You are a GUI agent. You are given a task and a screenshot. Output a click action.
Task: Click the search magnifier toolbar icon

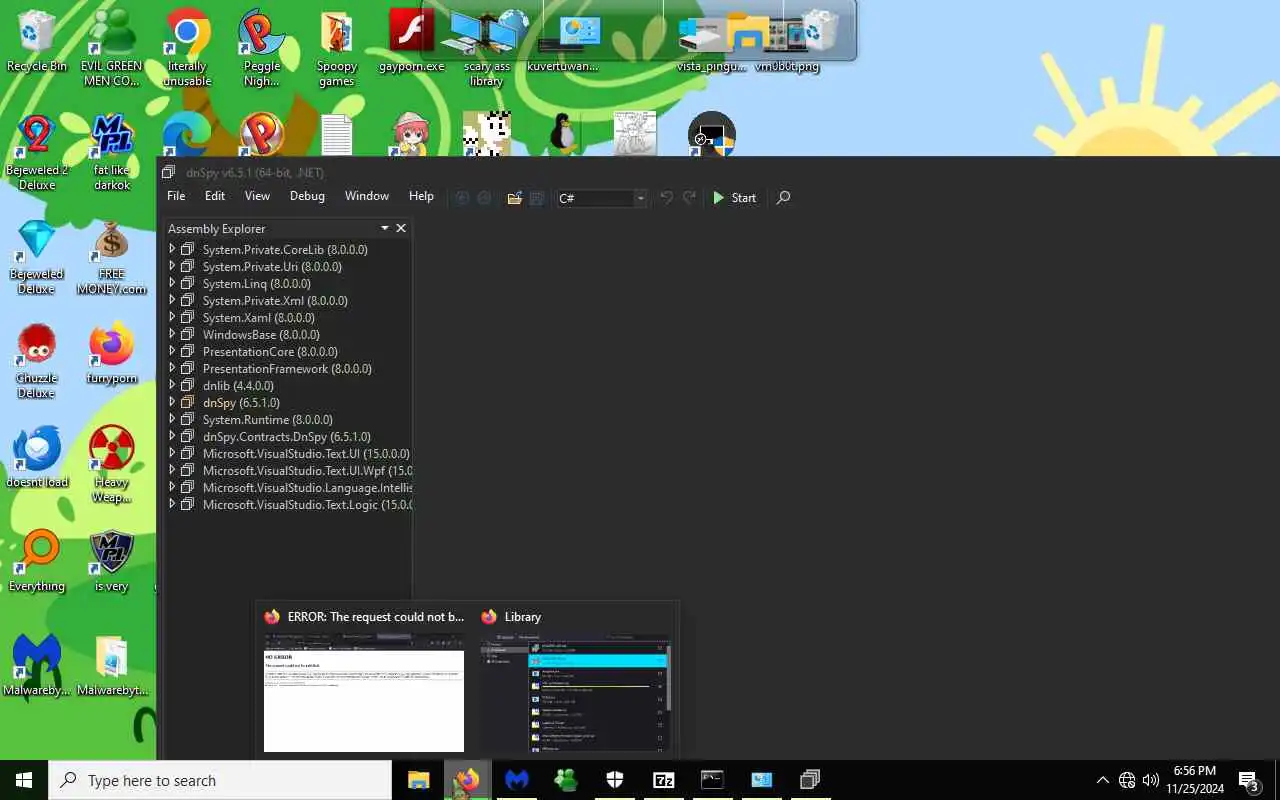[x=783, y=198]
